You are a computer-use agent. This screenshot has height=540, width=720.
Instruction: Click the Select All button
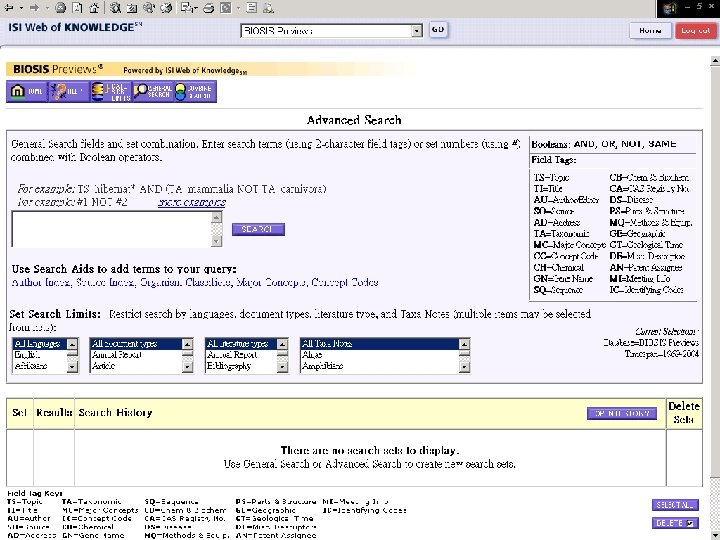point(675,505)
